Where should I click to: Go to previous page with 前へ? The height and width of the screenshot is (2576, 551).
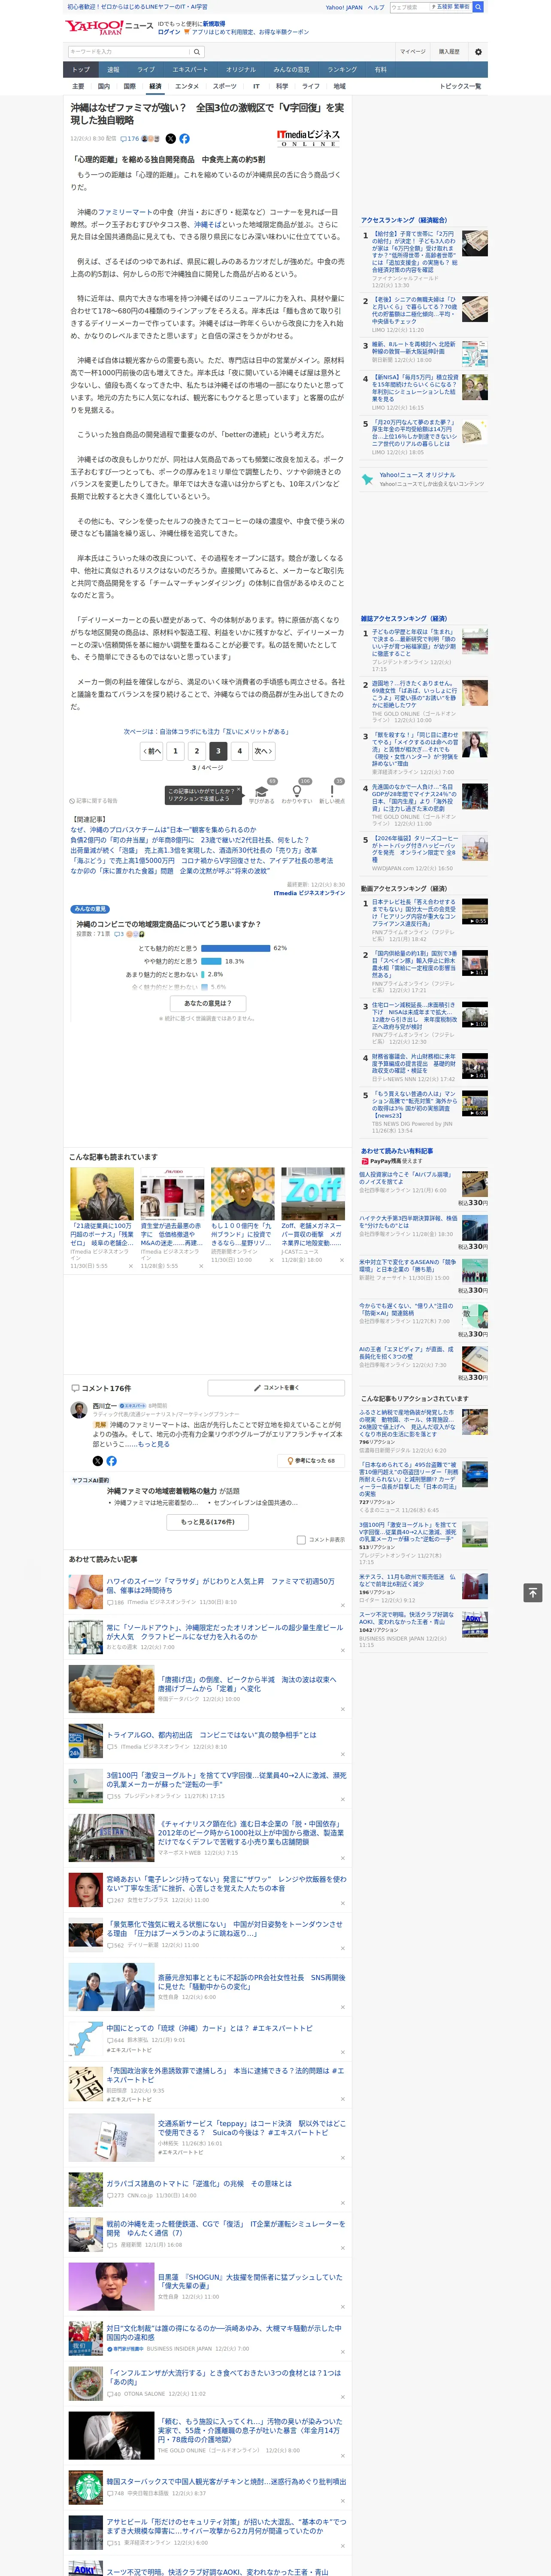tap(151, 751)
